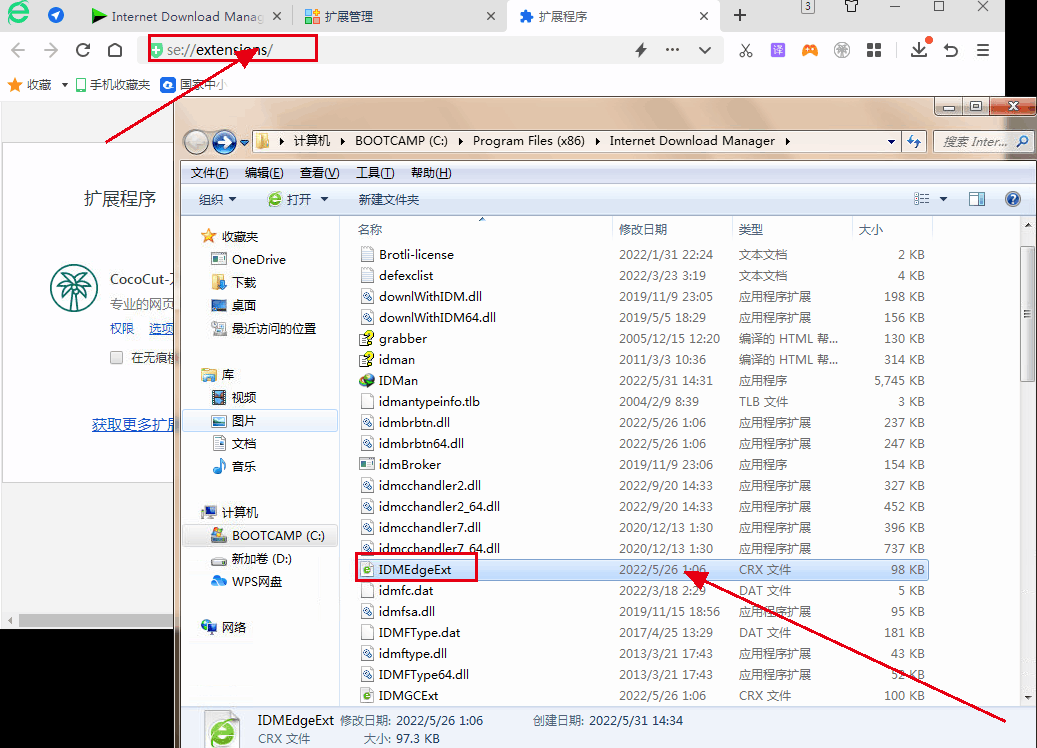Open the 查看(V) menu

(x=319, y=173)
